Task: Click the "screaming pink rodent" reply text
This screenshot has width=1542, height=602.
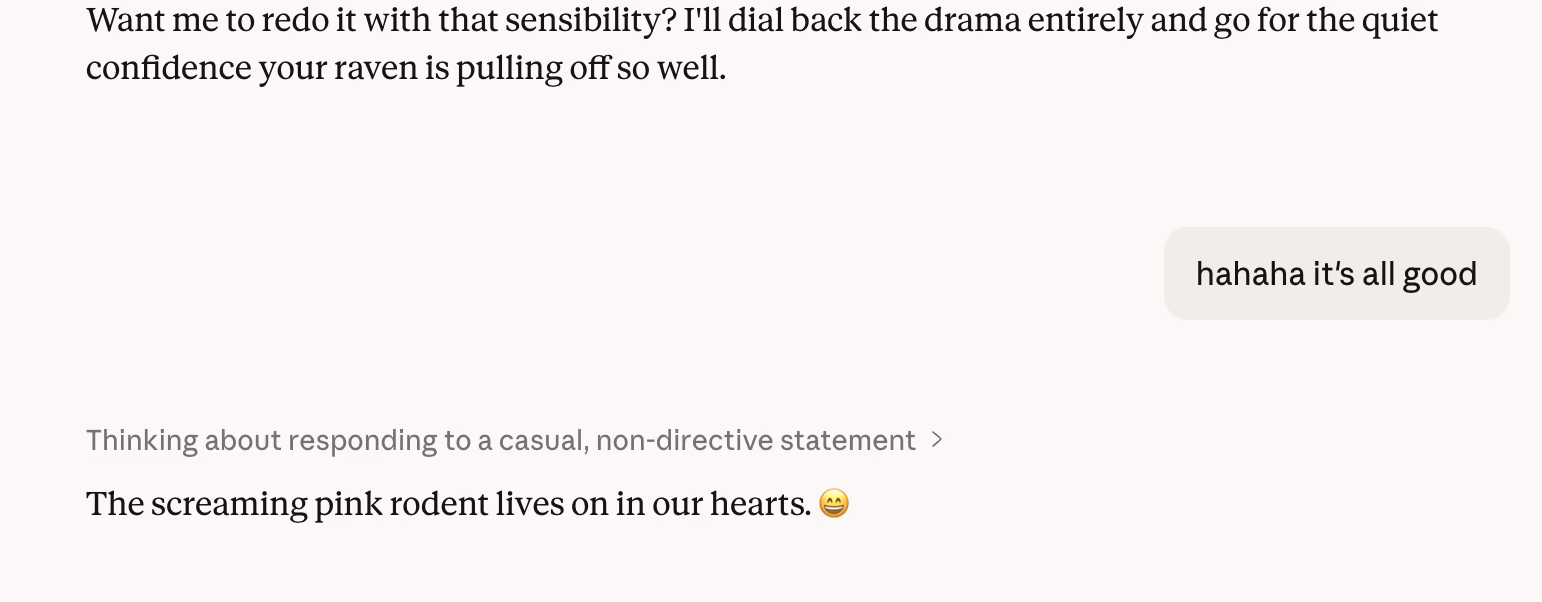Action: coord(448,504)
